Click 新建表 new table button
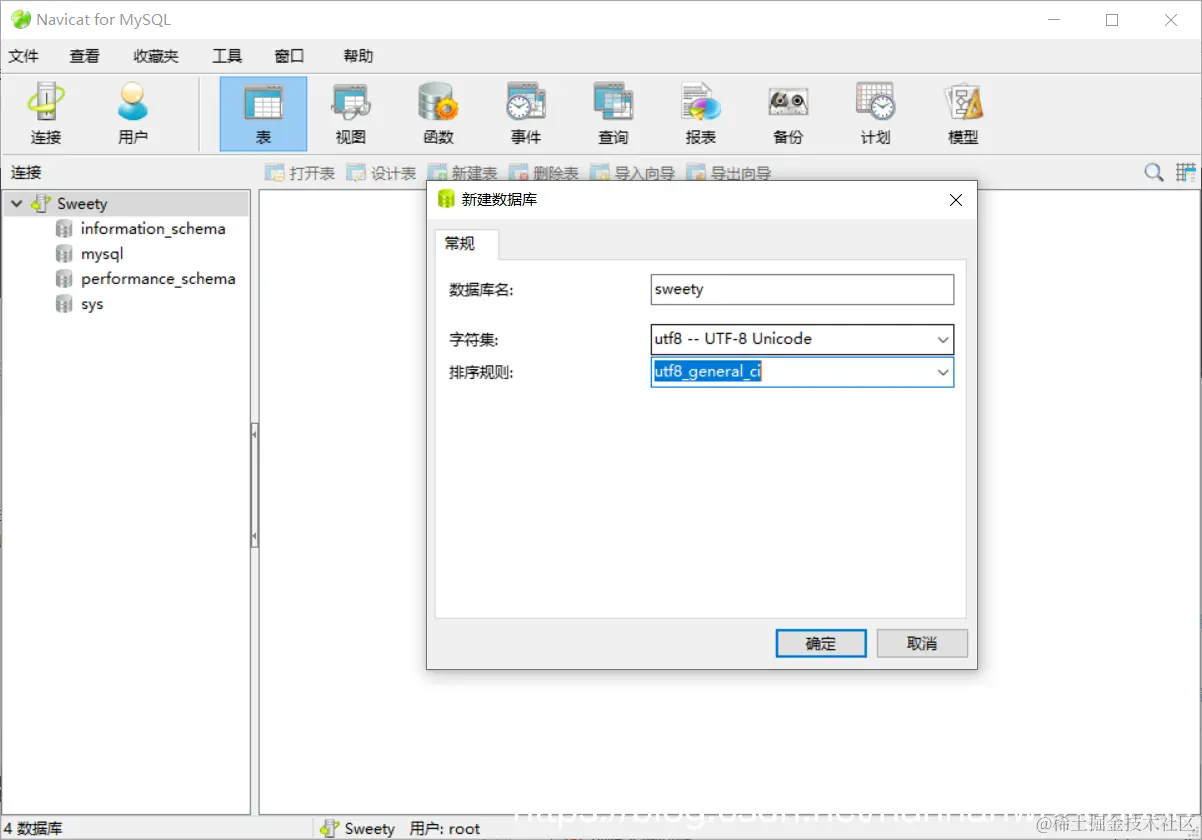This screenshot has height=840, width=1202. coord(462,173)
